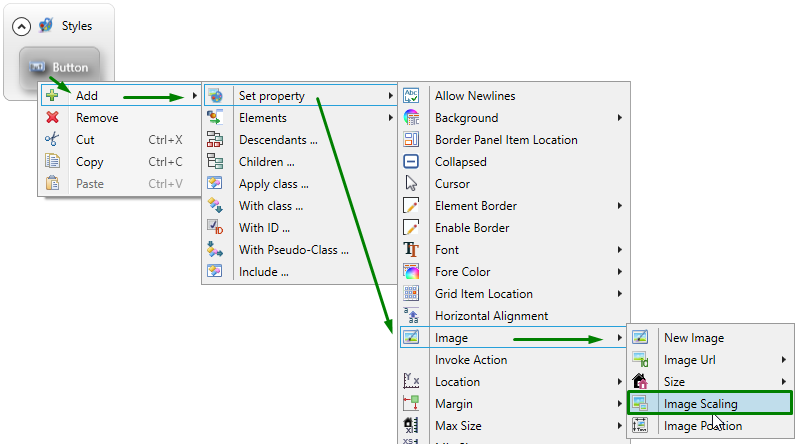Click the With ID icon
This screenshot has height=444, width=801.
click(215, 228)
